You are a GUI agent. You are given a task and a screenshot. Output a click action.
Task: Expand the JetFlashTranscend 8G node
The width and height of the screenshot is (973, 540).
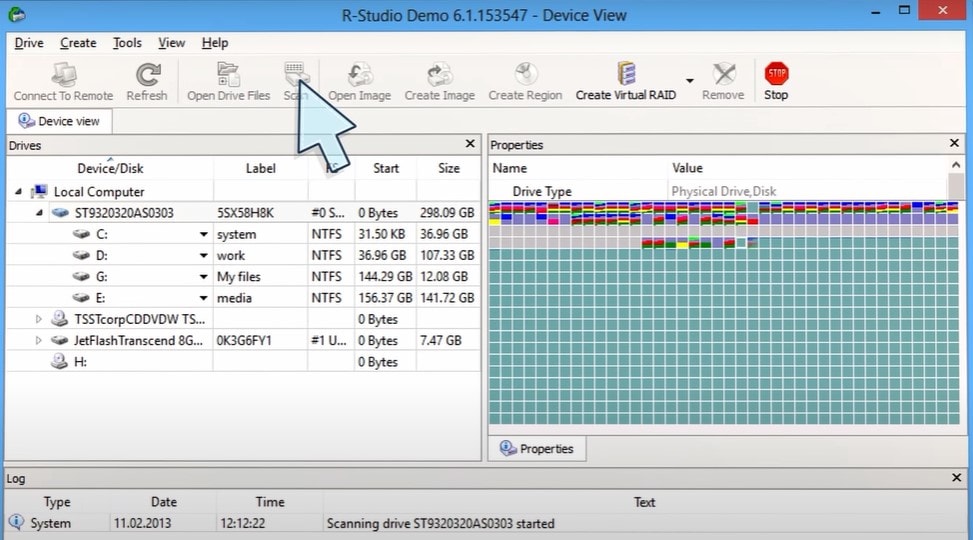tap(38, 340)
